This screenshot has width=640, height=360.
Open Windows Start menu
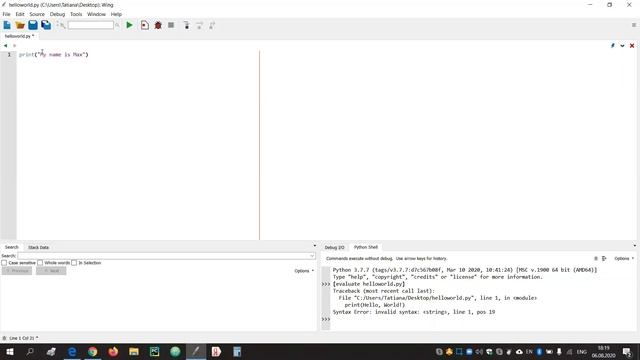click(x=9, y=351)
